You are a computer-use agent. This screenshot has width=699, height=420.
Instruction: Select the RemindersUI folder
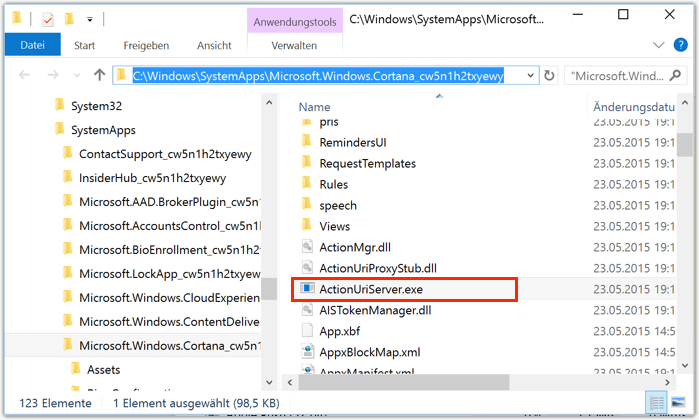[353, 143]
